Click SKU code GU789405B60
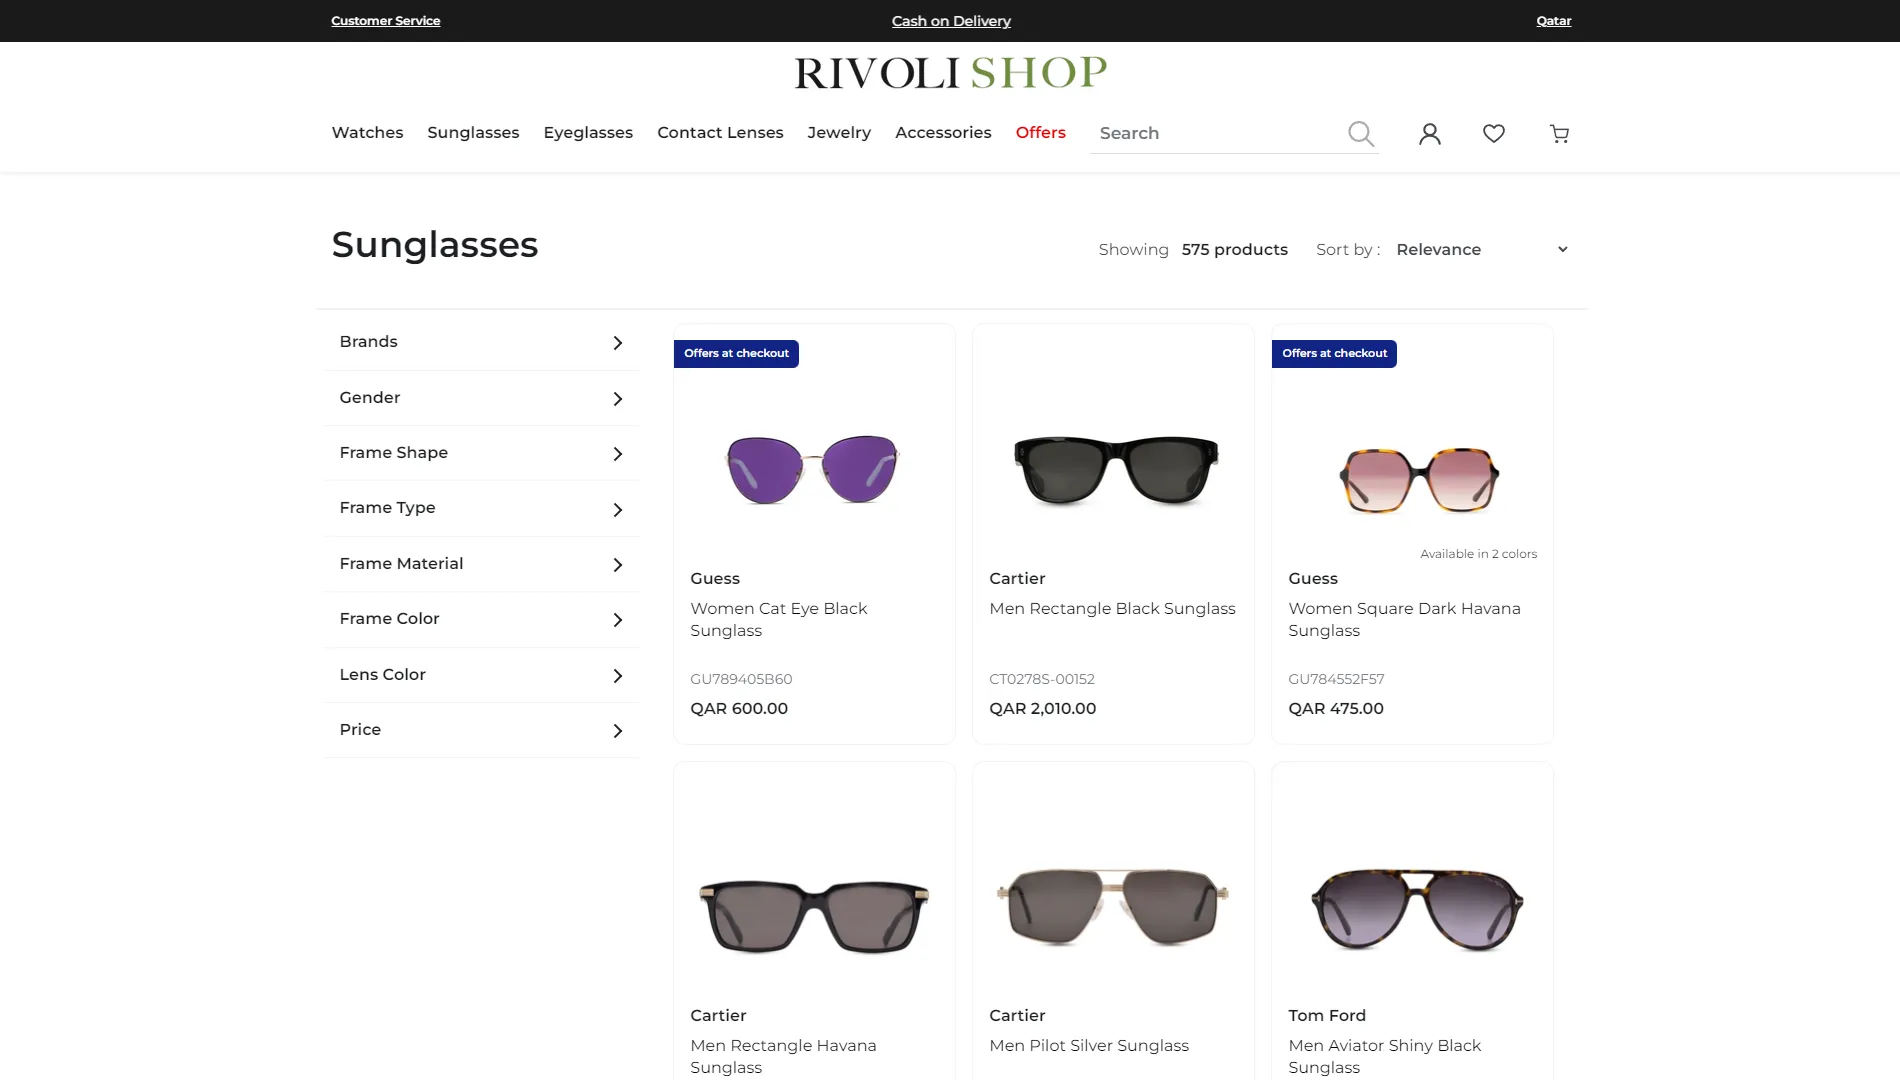The width and height of the screenshot is (1900, 1080). [x=741, y=679]
